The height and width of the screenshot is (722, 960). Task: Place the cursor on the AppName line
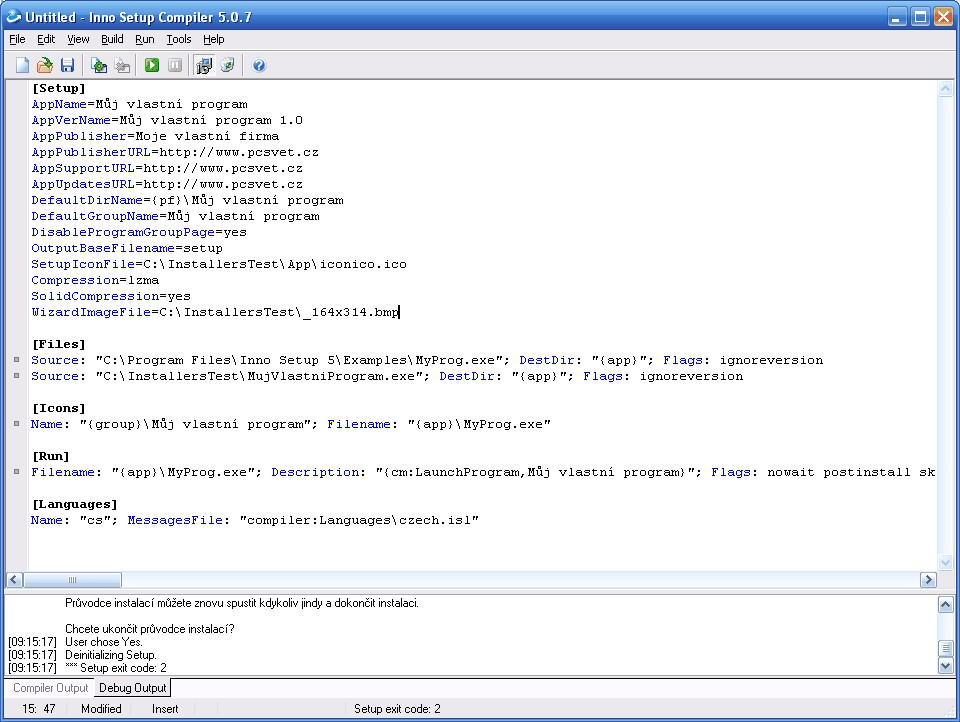(x=140, y=104)
